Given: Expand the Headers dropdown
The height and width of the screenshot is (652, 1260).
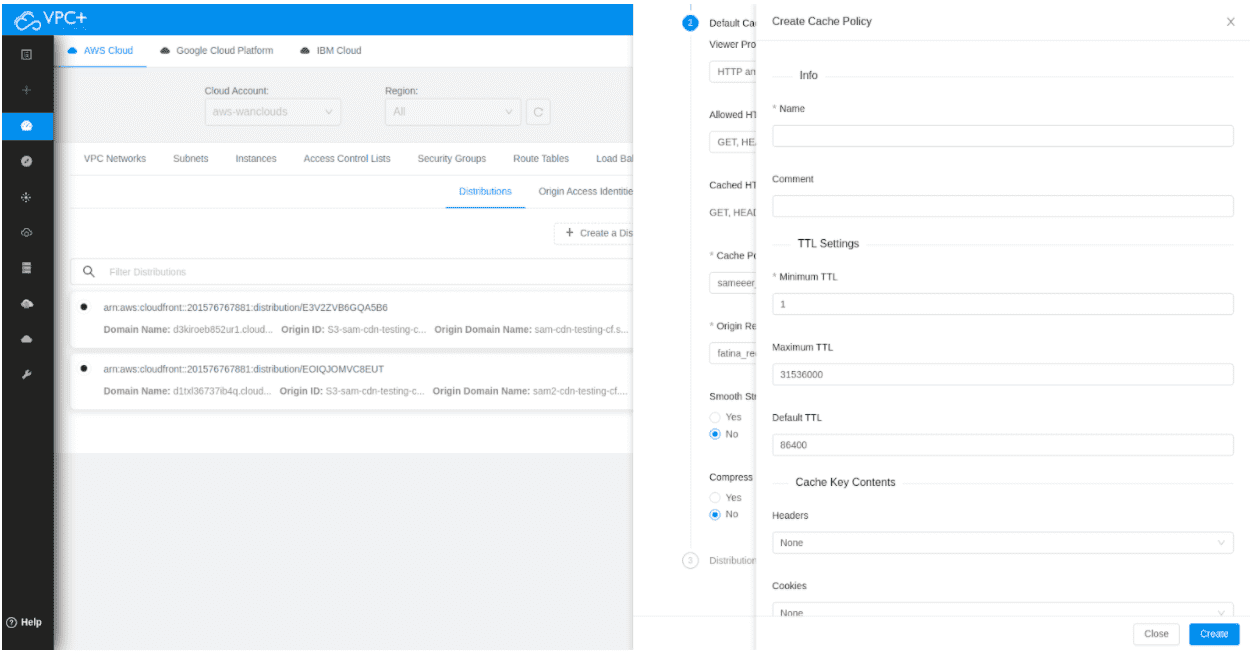Looking at the screenshot, I should pyautogui.click(x=1003, y=542).
